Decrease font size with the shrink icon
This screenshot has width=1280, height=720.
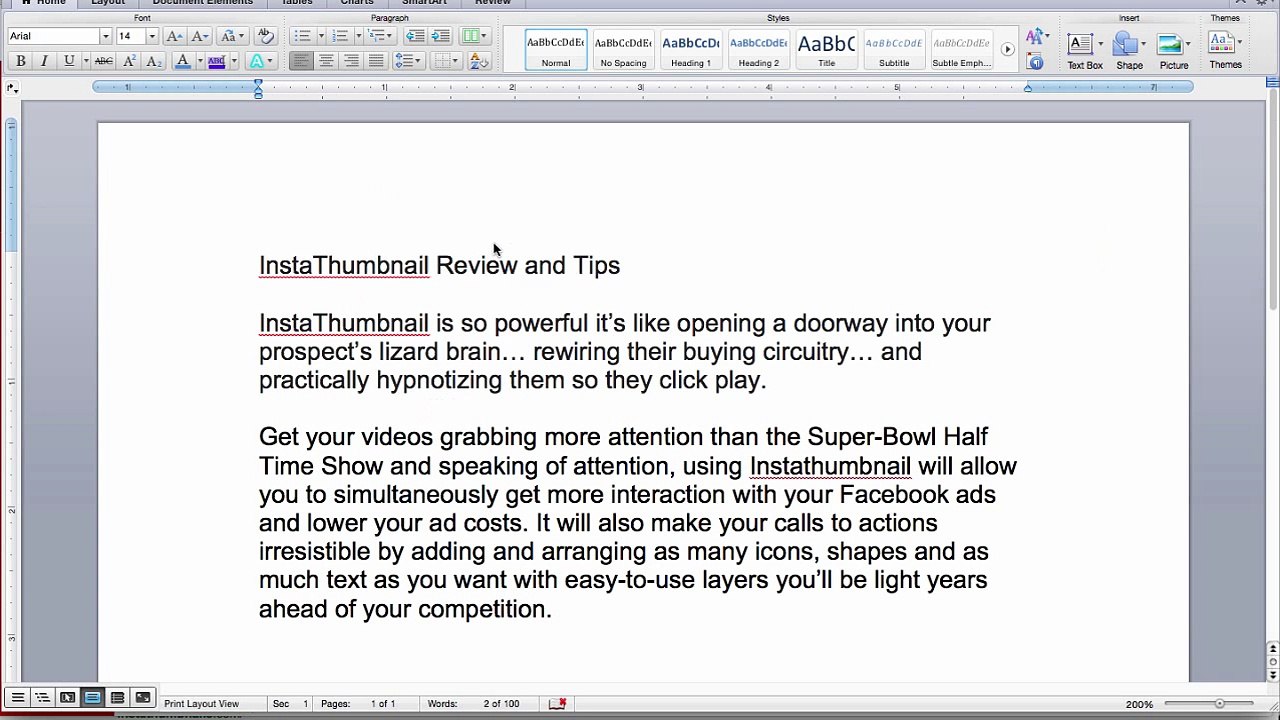[200, 36]
